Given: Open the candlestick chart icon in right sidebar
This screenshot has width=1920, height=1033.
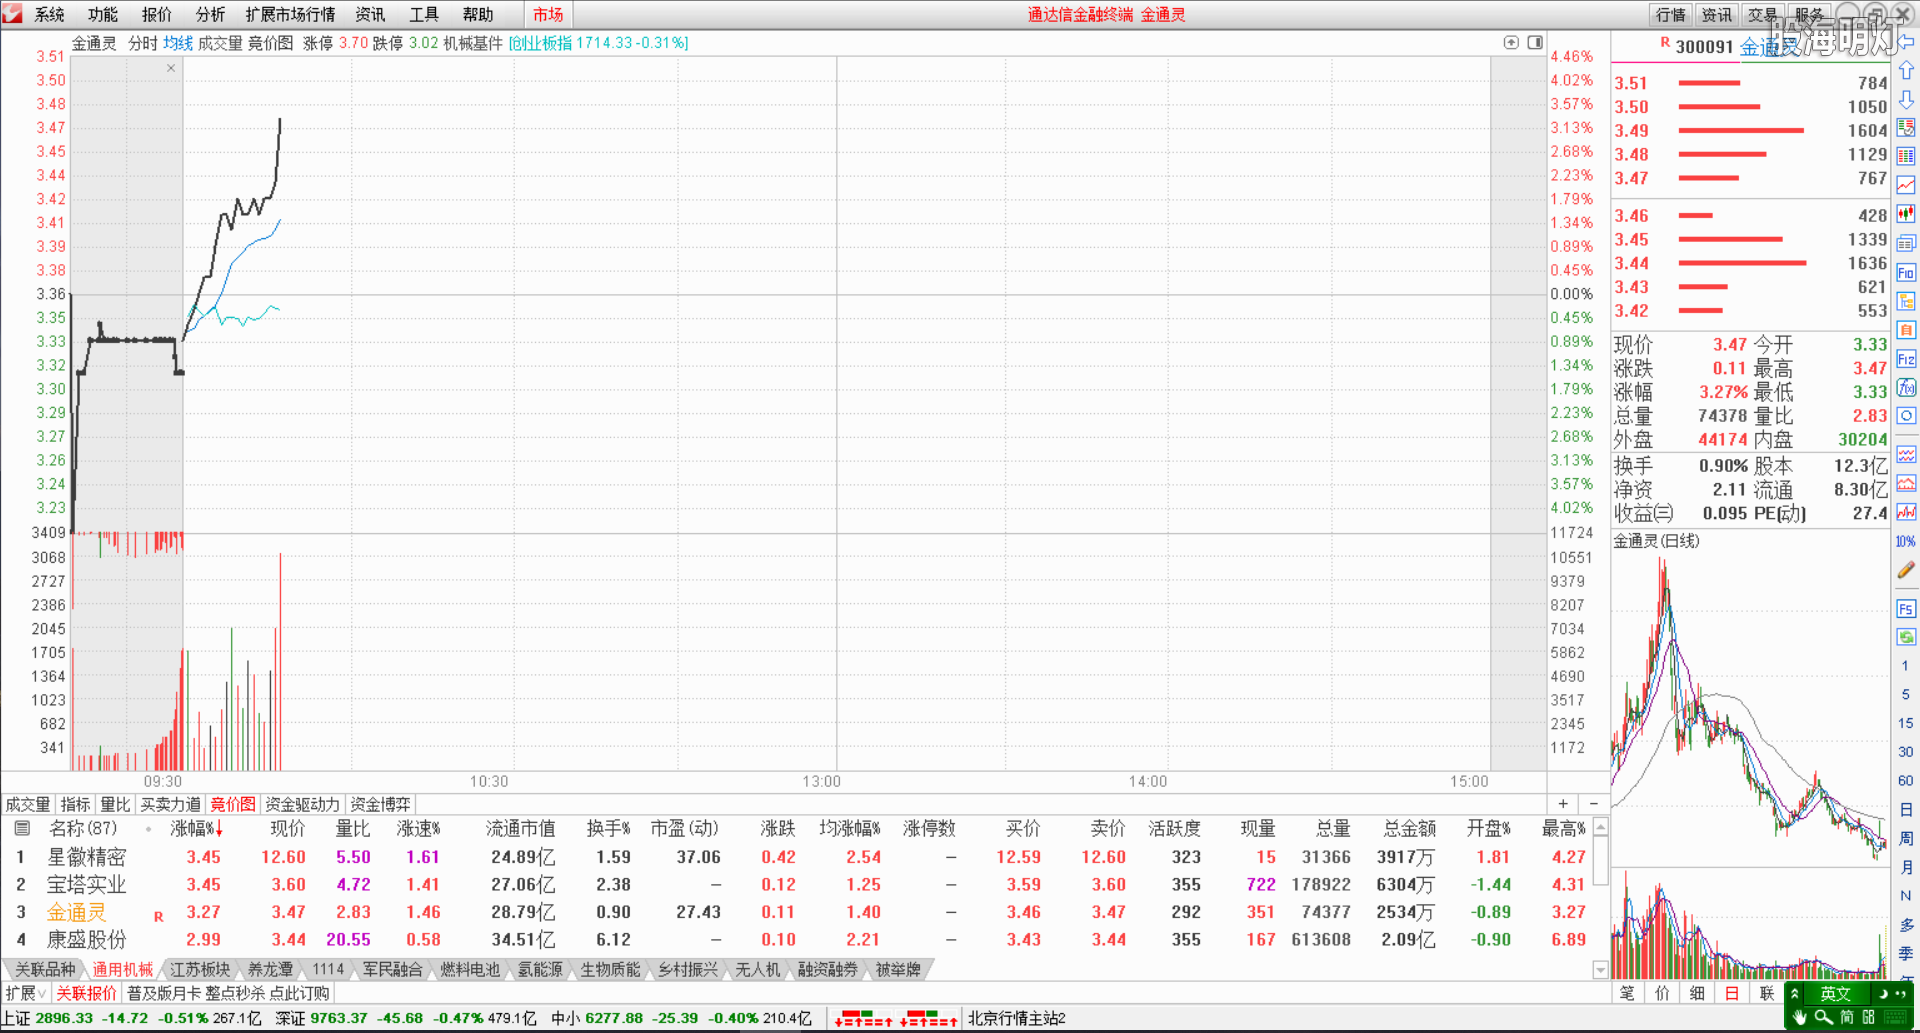Looking at the screenshot, I should (1906, 214).
